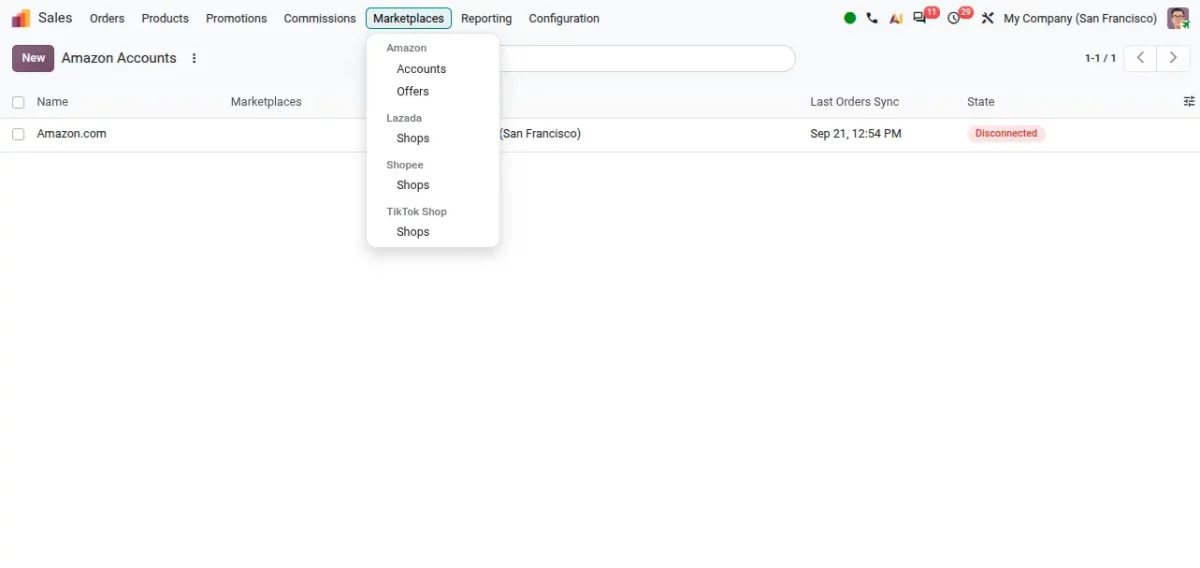Select all records header checkbox
The height and width of the screenshot is (568, 1200).
pos(18,102)
